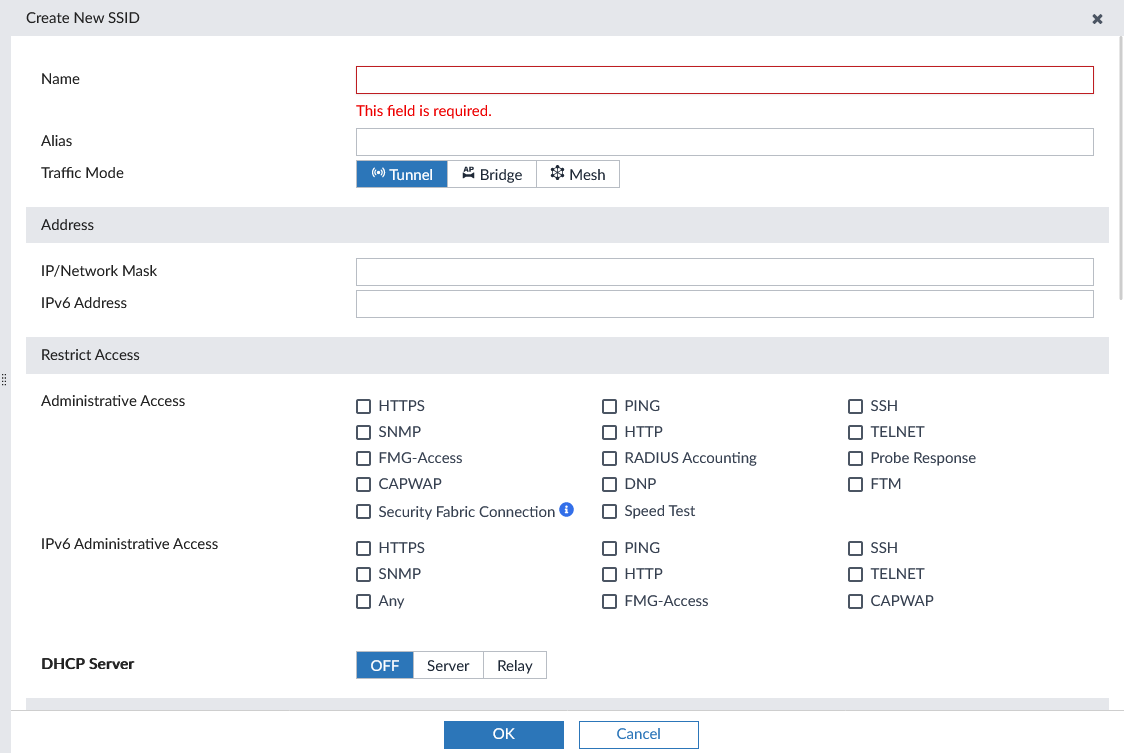Set DHCP Server to OFF

point(385,666)
